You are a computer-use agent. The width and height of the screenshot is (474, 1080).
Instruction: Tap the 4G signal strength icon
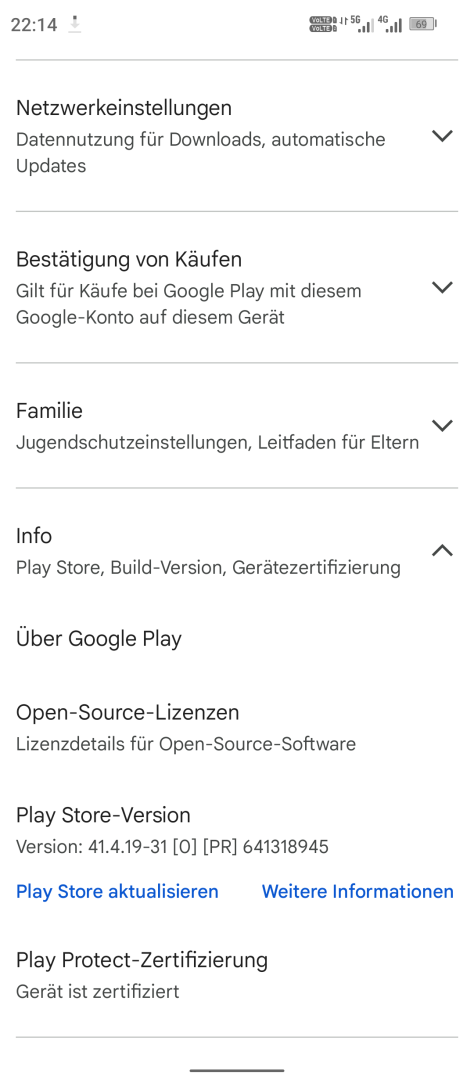(390, 24)
